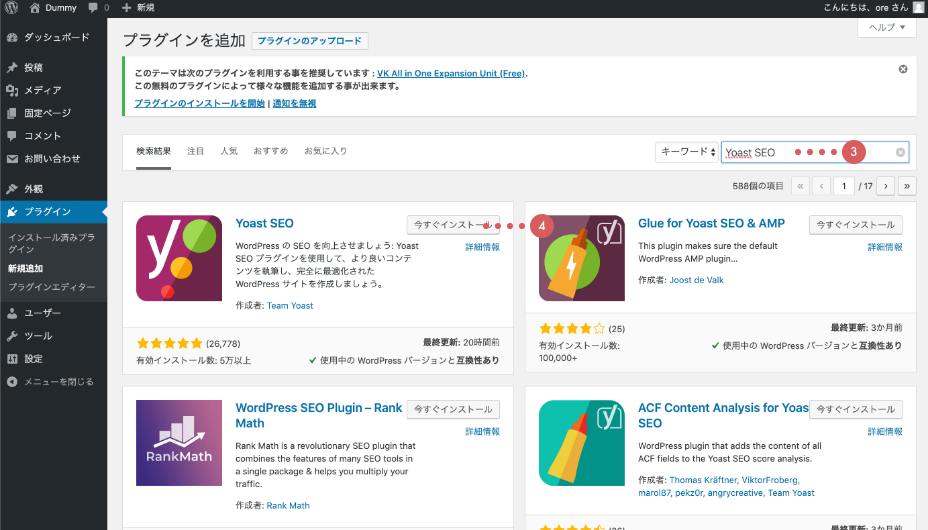Switch to the Popular (人気) tab
Viewport: 928px width, 530px height.
pyautogui.click(x=229, y=151)
